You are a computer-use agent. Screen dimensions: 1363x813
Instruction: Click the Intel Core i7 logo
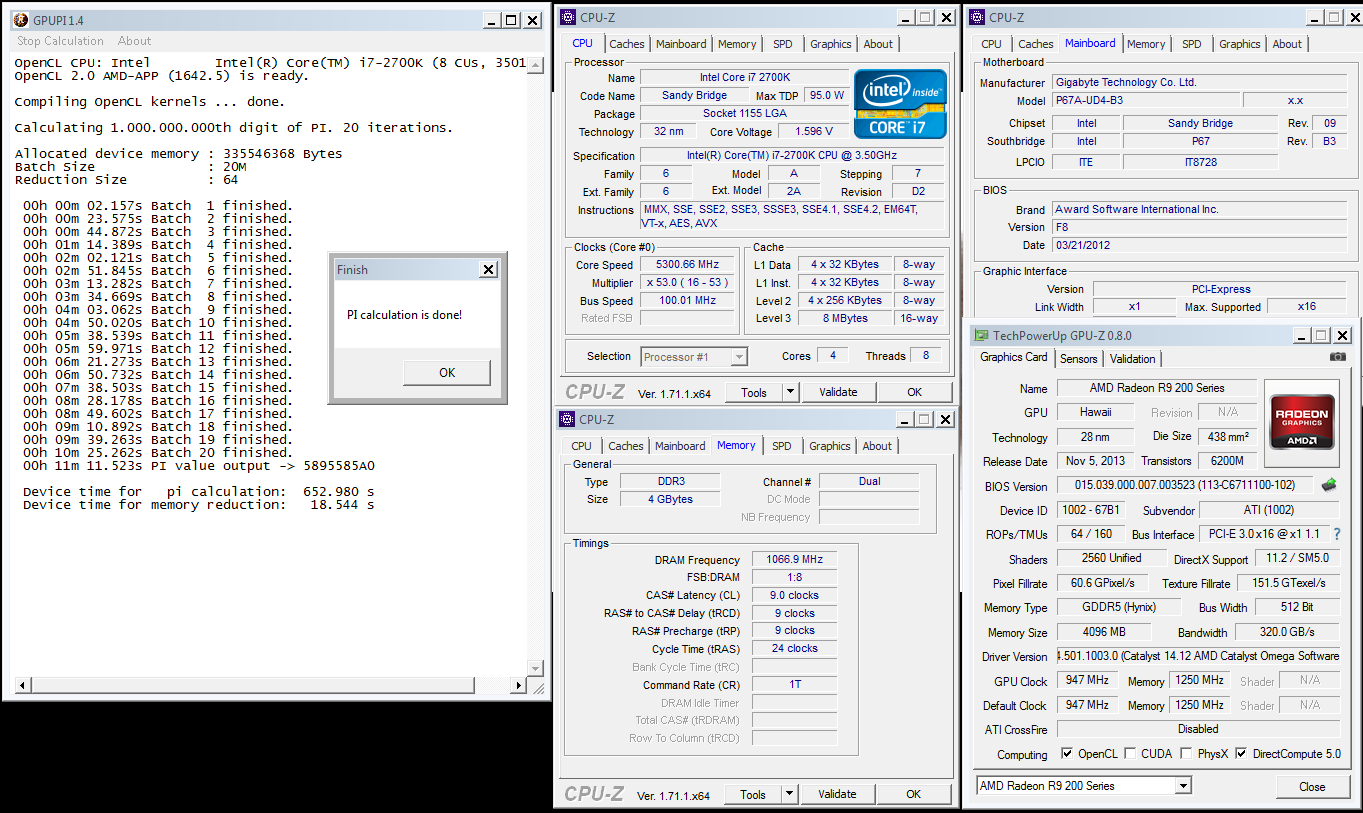click(x=900, y=104)
